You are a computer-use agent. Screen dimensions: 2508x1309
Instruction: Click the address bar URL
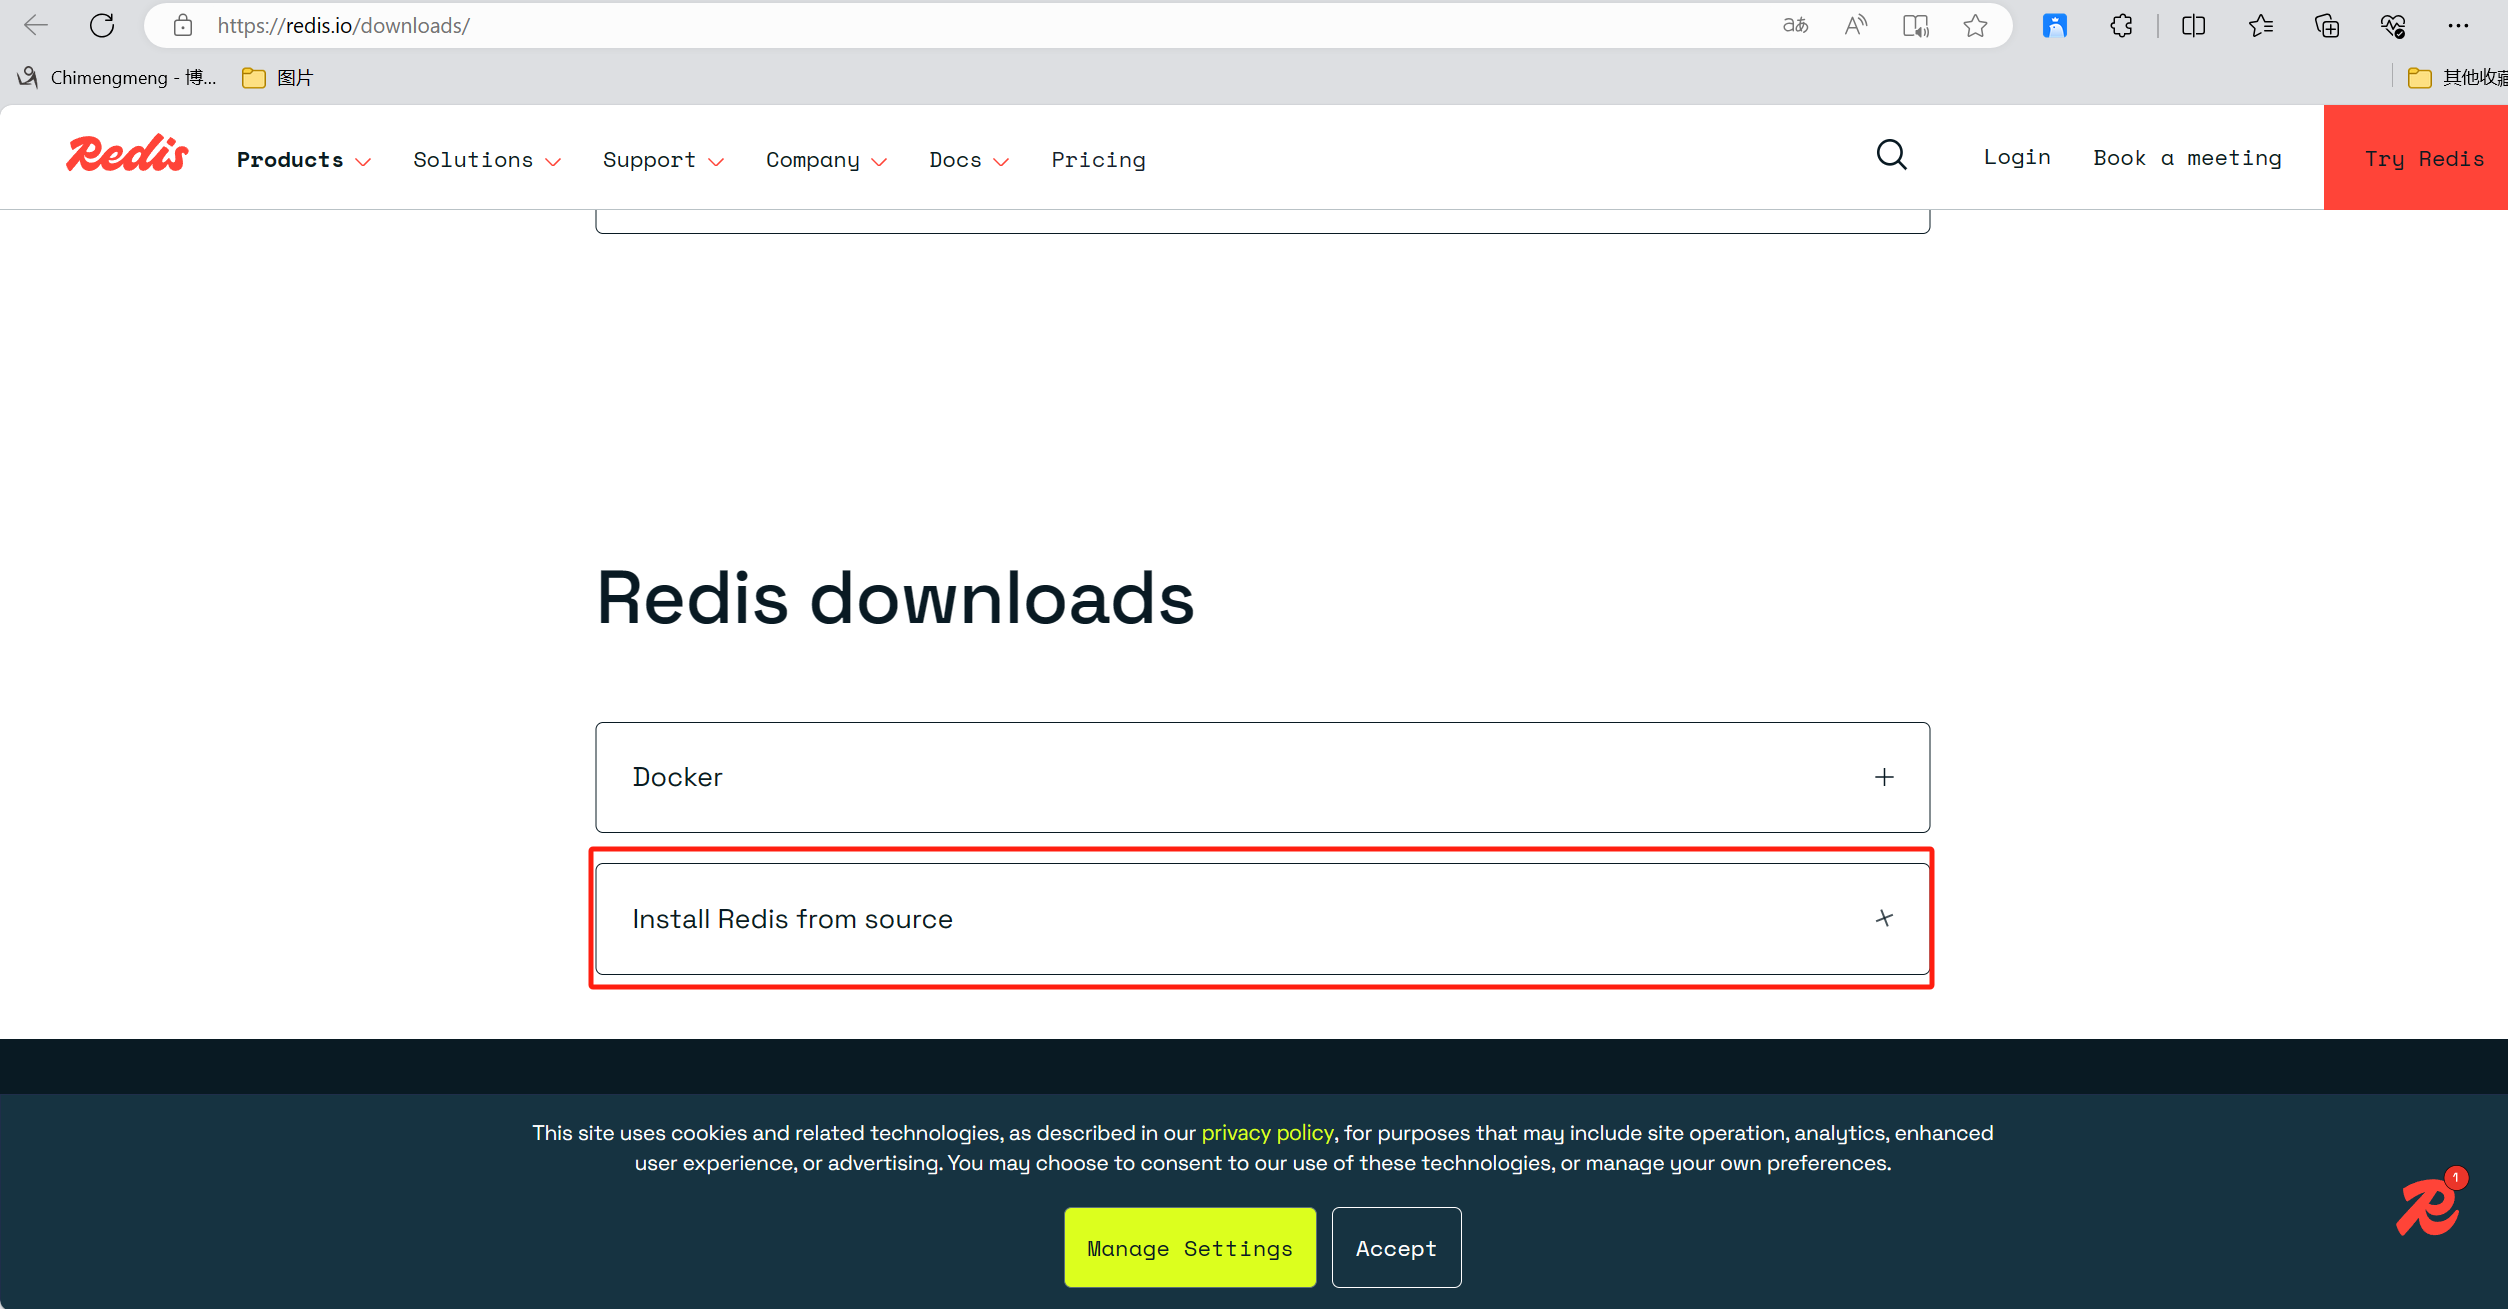point(343,25)
